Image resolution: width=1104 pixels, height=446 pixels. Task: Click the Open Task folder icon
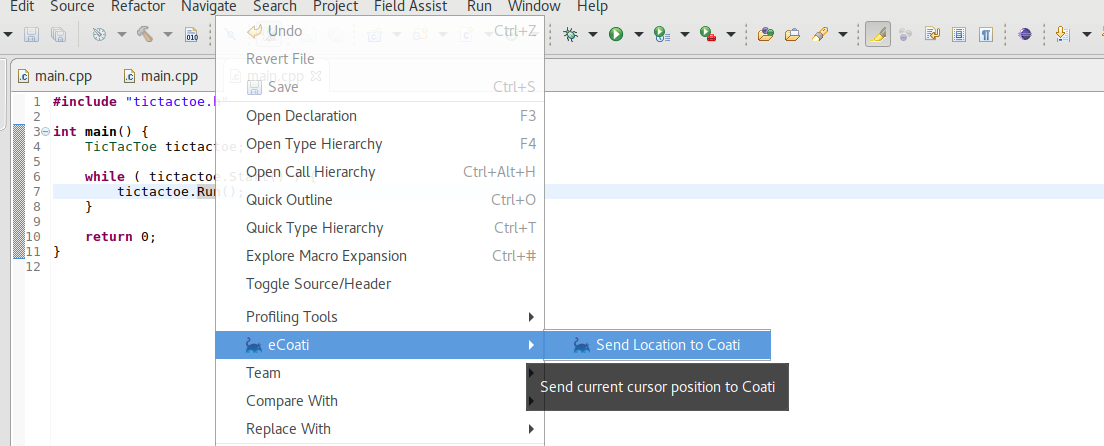(793, 34)
